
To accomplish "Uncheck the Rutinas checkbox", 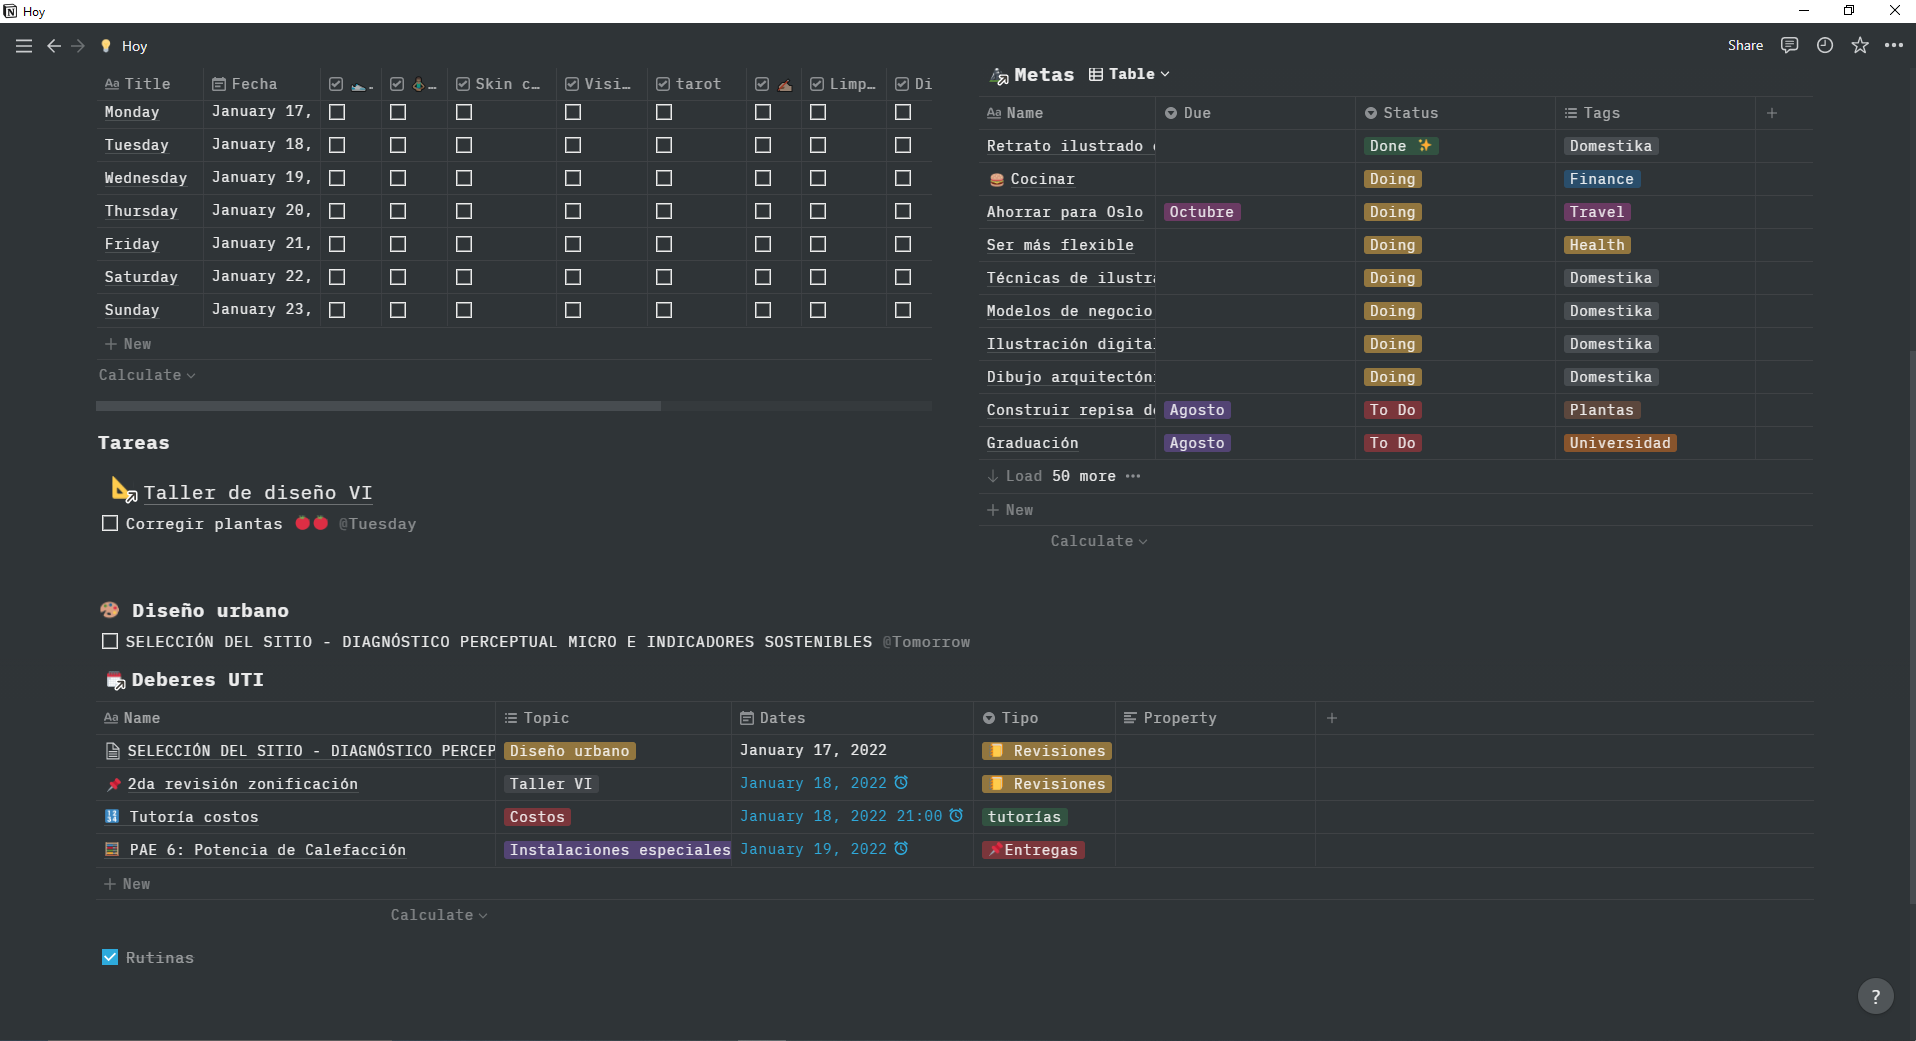I will pyautogui.click(x=110, y=957).
